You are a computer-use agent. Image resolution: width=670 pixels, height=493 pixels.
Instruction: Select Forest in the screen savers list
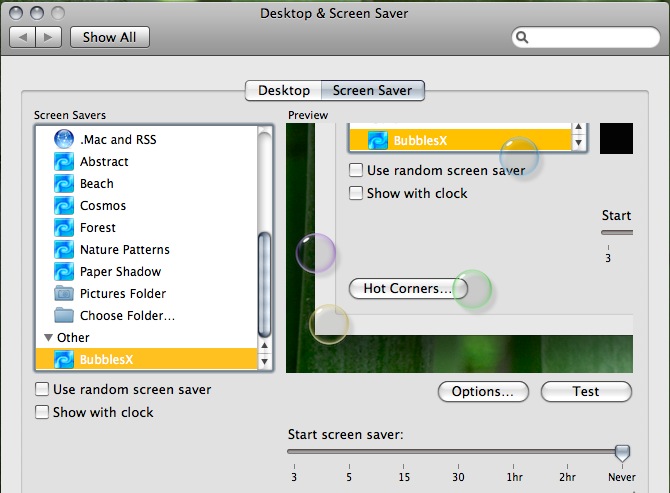[147, 227]
